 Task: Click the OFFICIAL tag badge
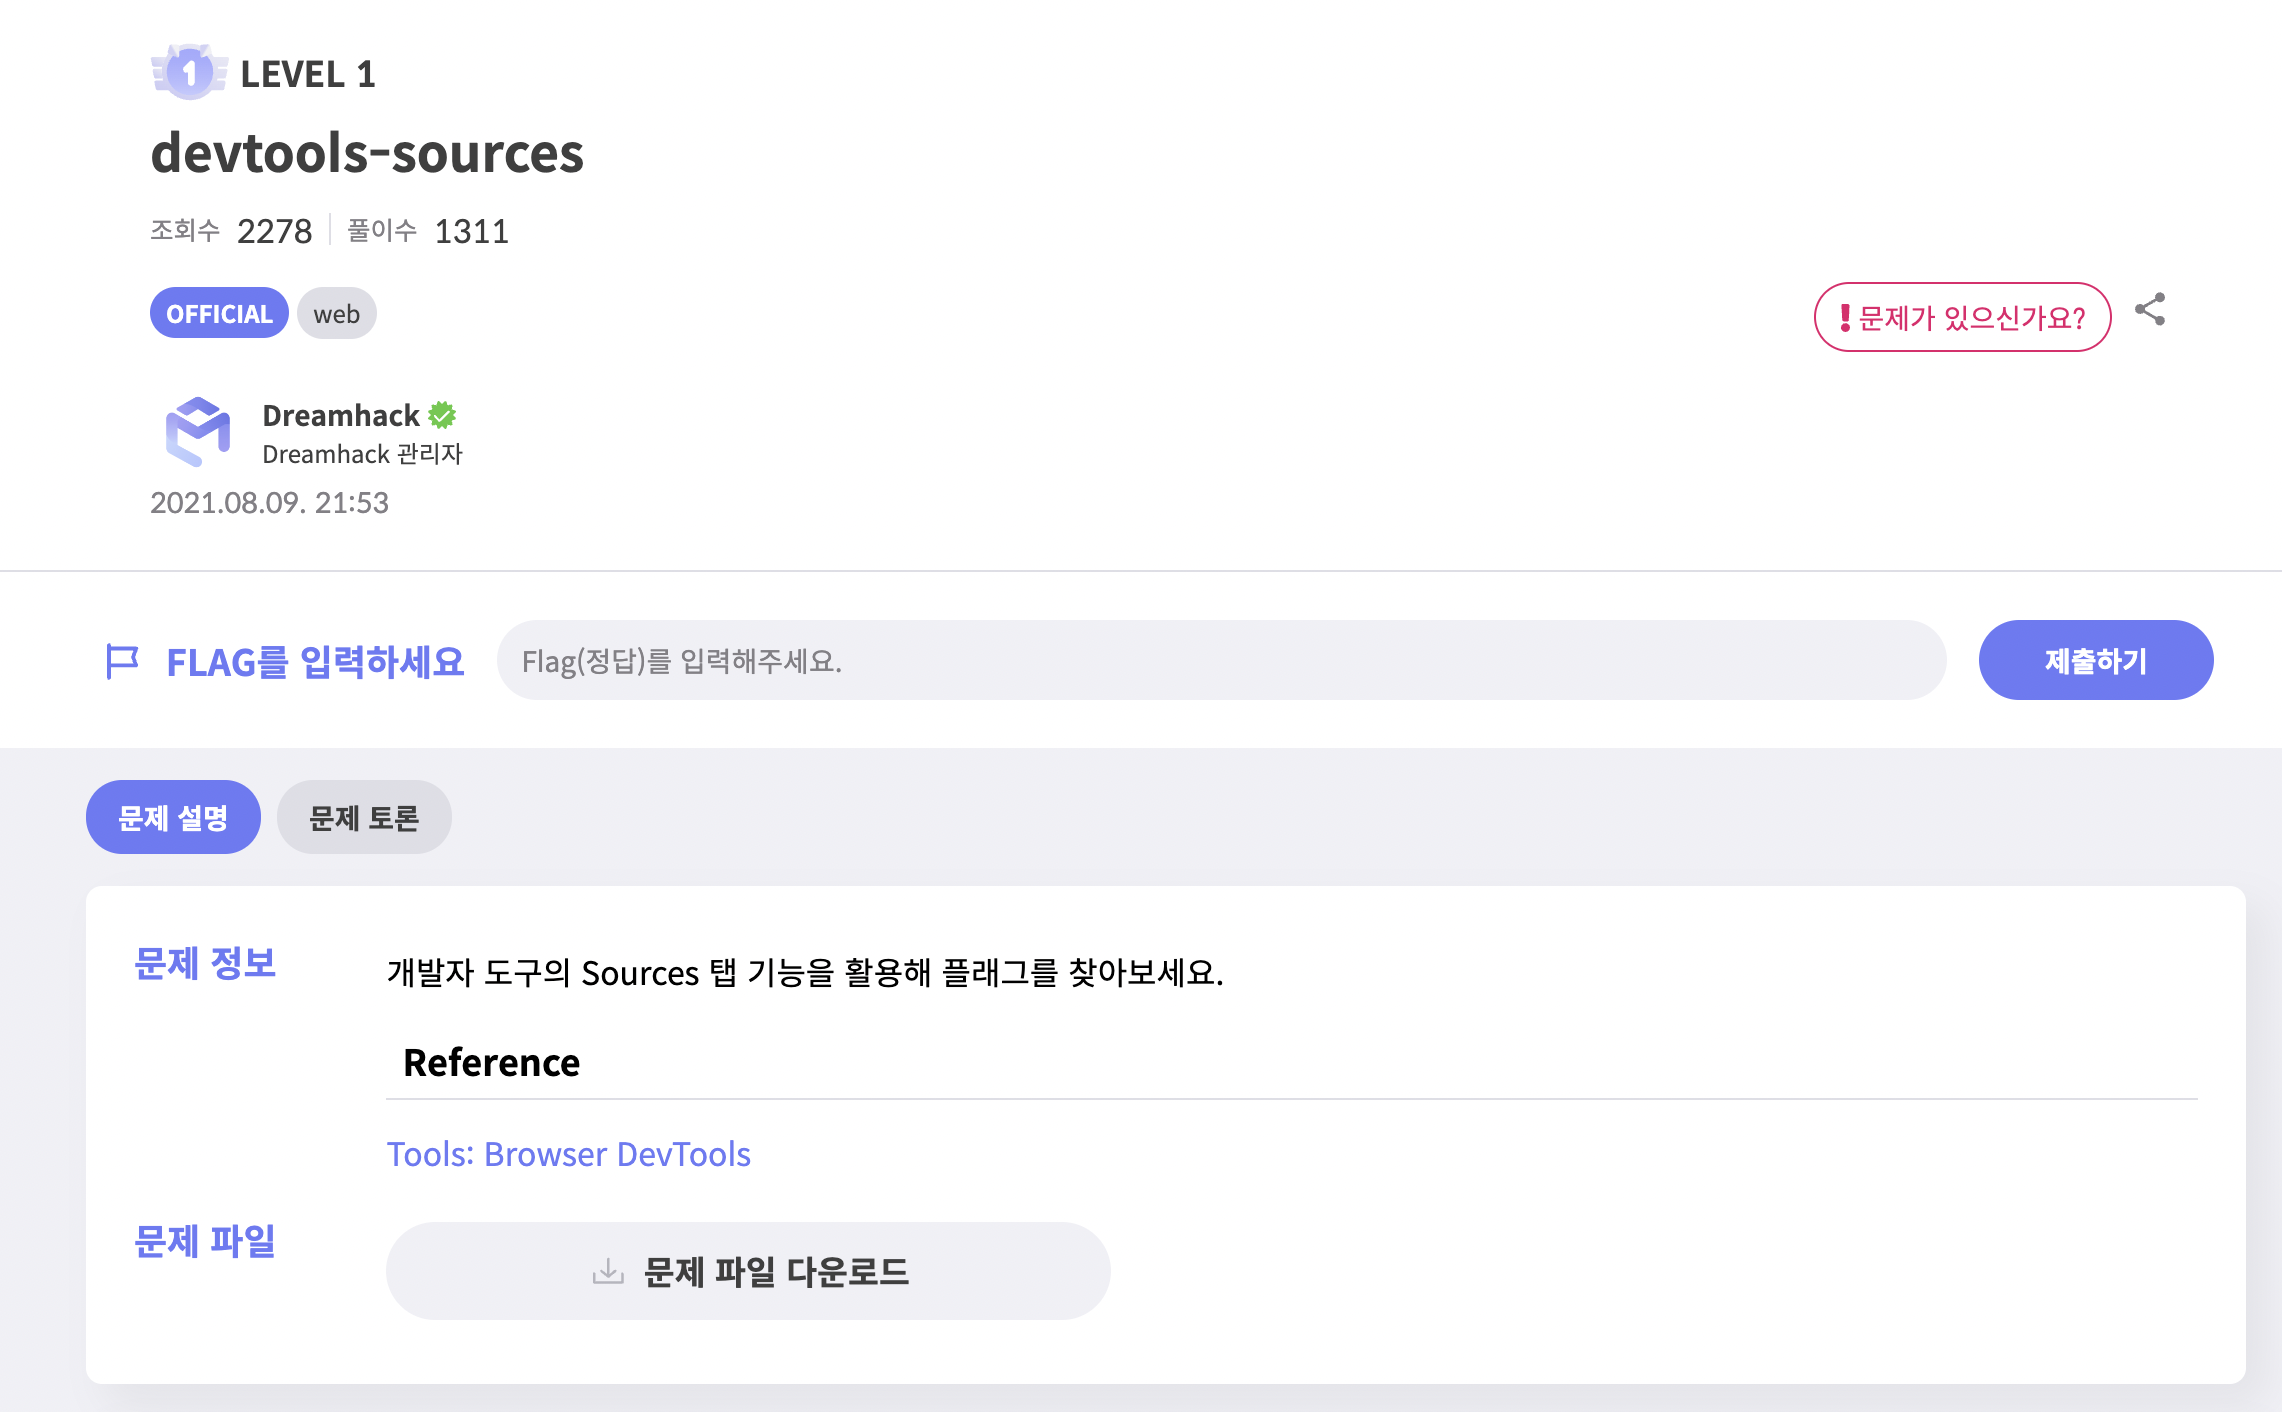pyautogui.click(x=219, y=313)
